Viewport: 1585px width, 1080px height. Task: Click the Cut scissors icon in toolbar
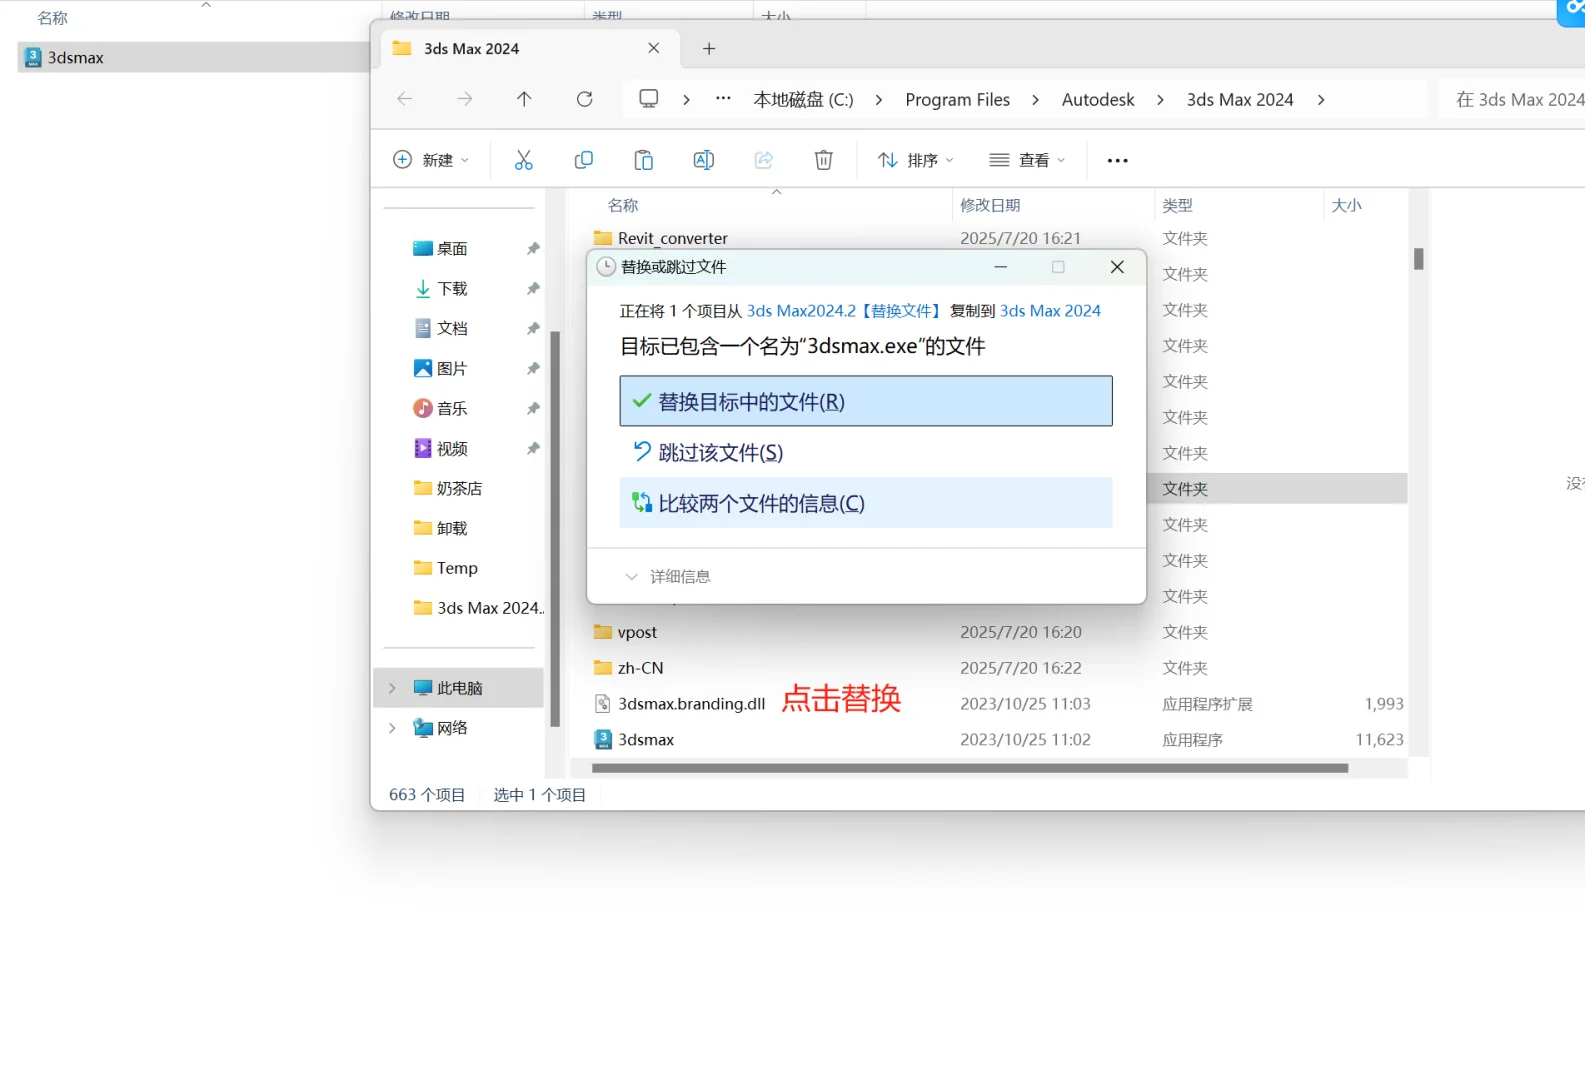tap(523, 160)
